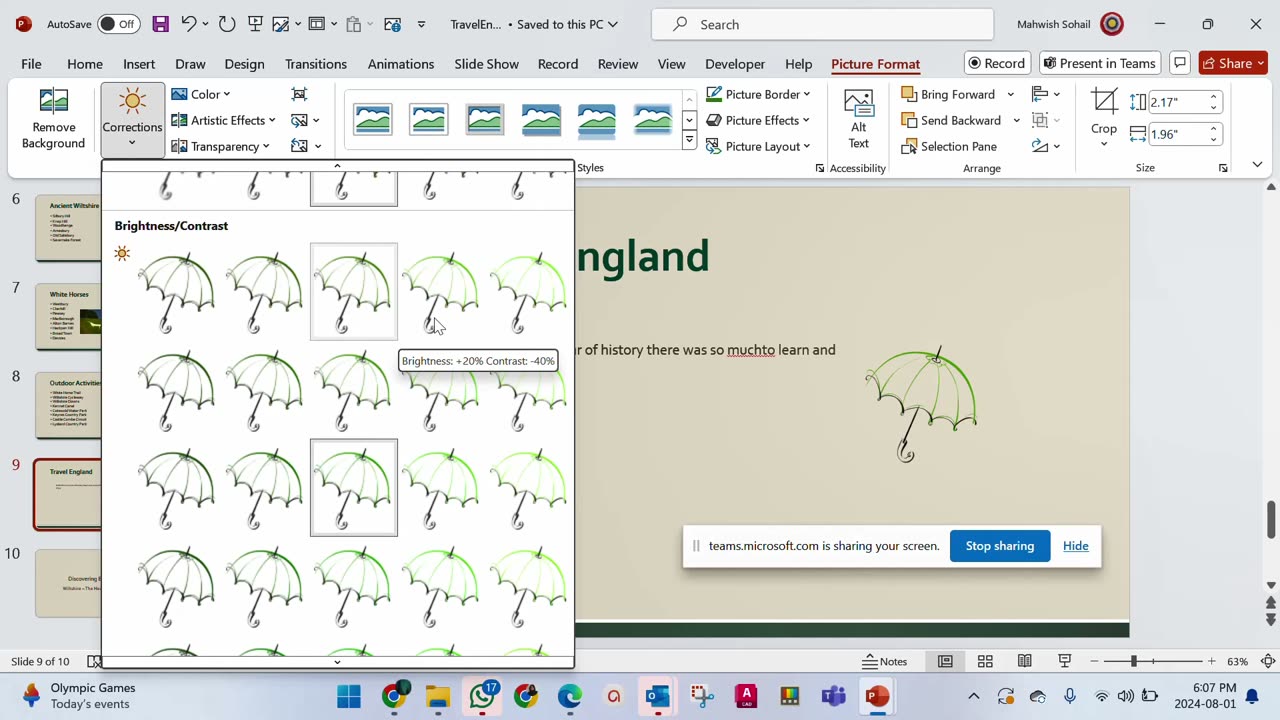Click the Change Picture icon
1280x720 pixels.
click(299, 120)
